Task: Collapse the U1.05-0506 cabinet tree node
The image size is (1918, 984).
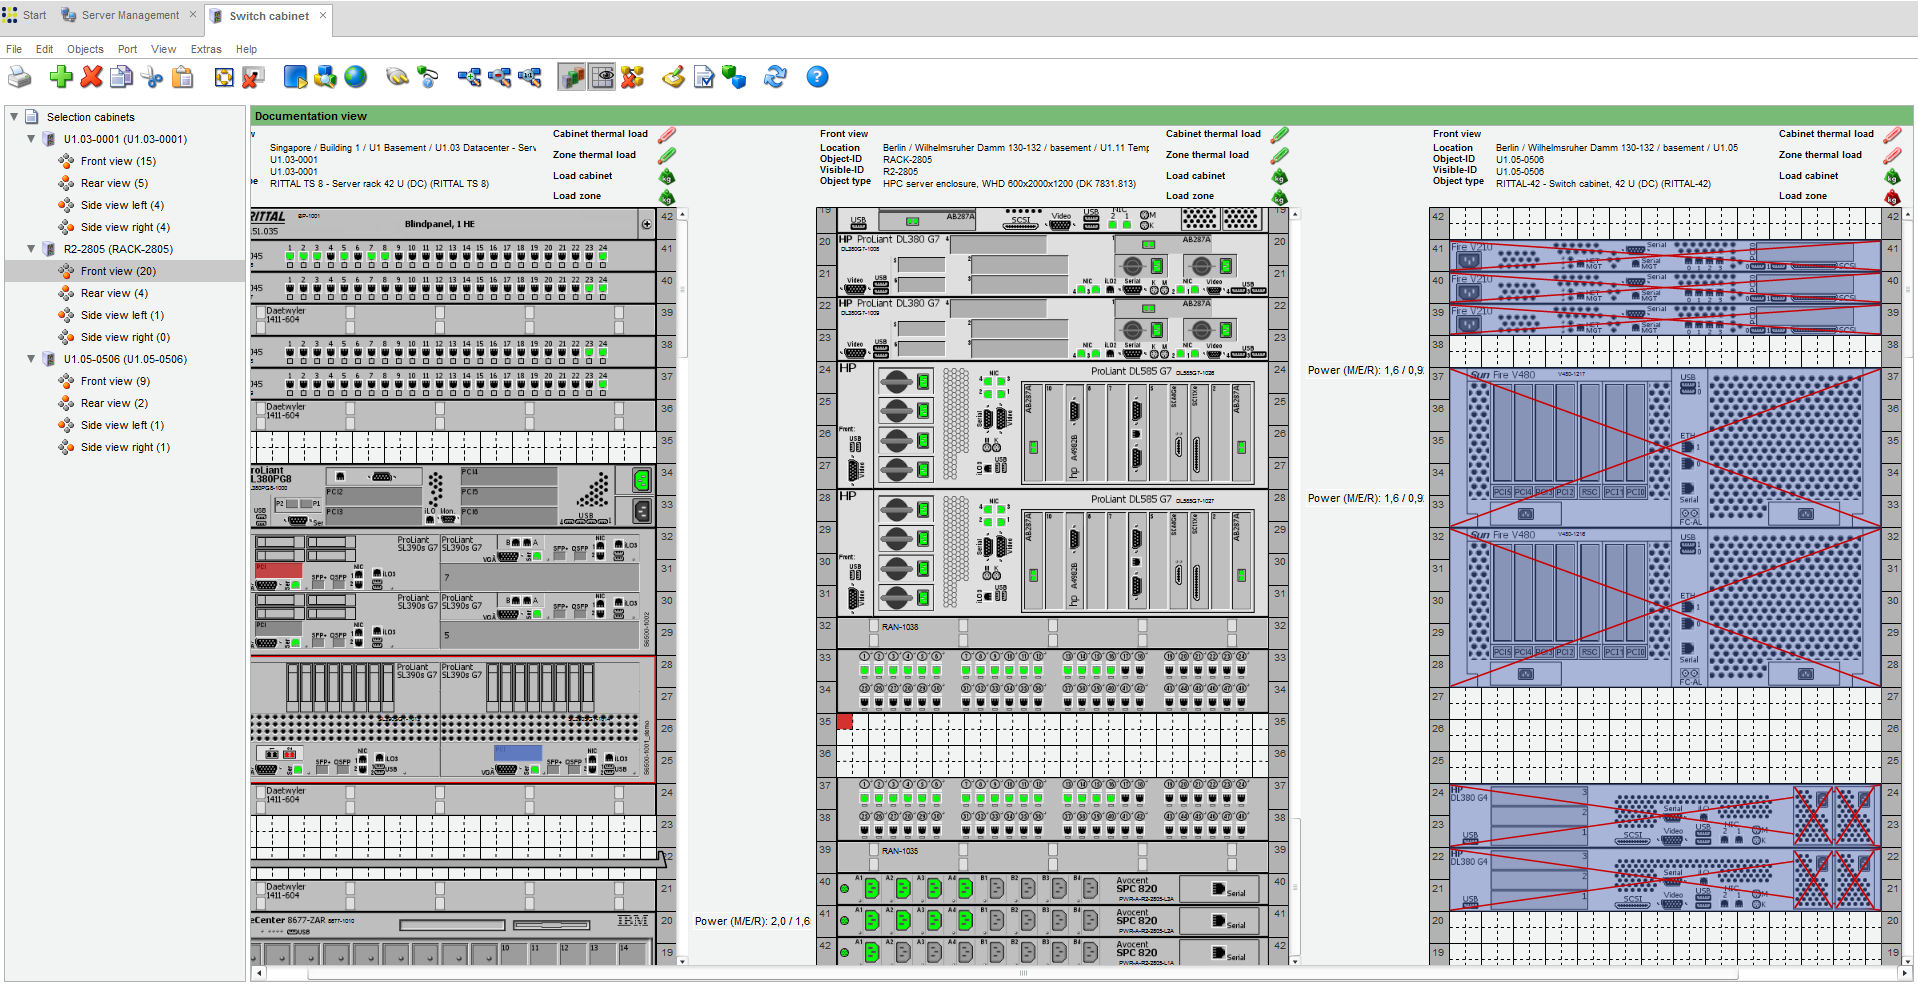Action: point(31,359)
